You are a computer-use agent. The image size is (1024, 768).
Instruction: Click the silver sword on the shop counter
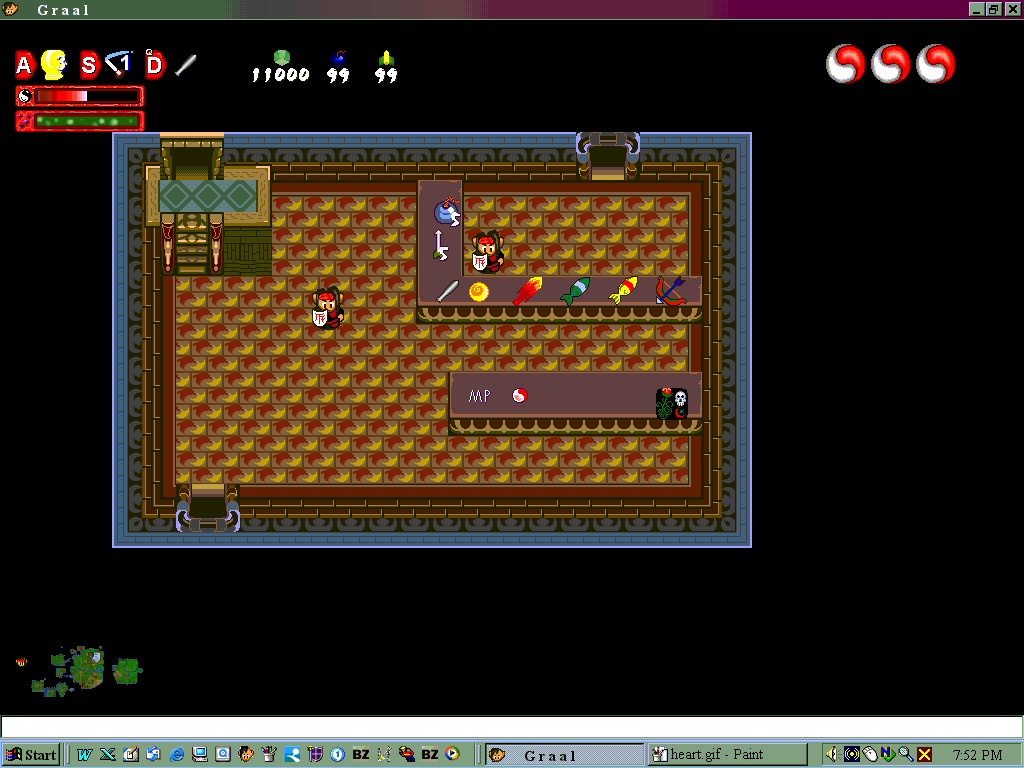pos(446,291)
